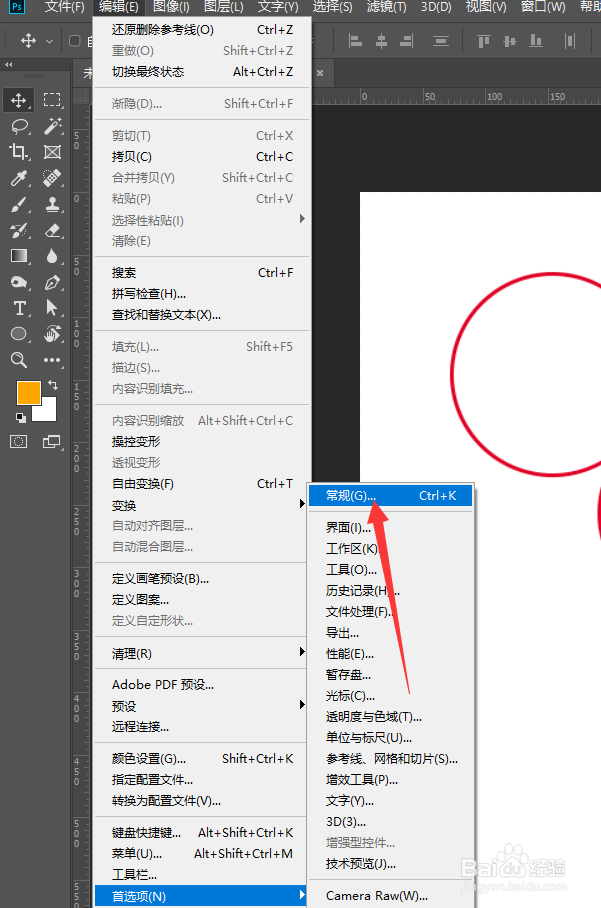Click the align left edges icon
The width and height of the screenshot is (601, 908).
tap(355, 41)
